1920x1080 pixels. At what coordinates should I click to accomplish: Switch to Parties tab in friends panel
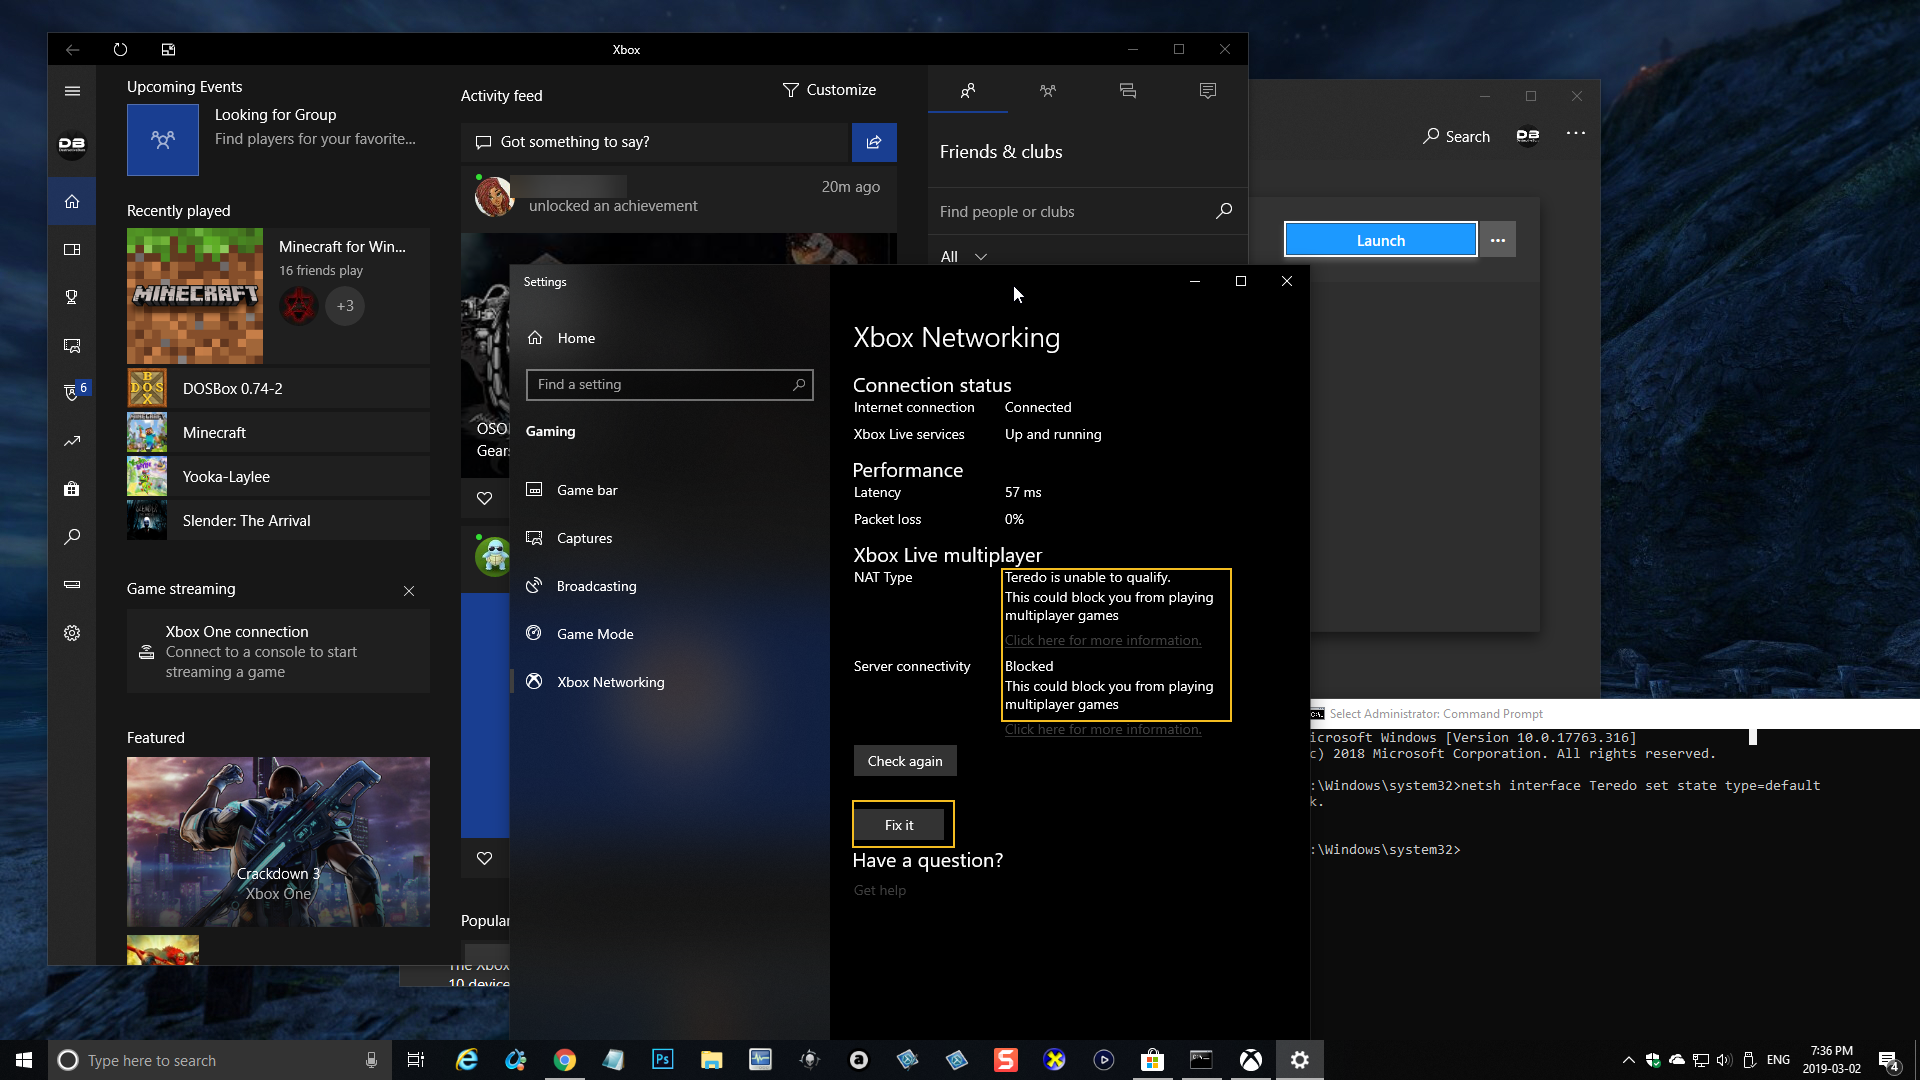point(1047,91)
